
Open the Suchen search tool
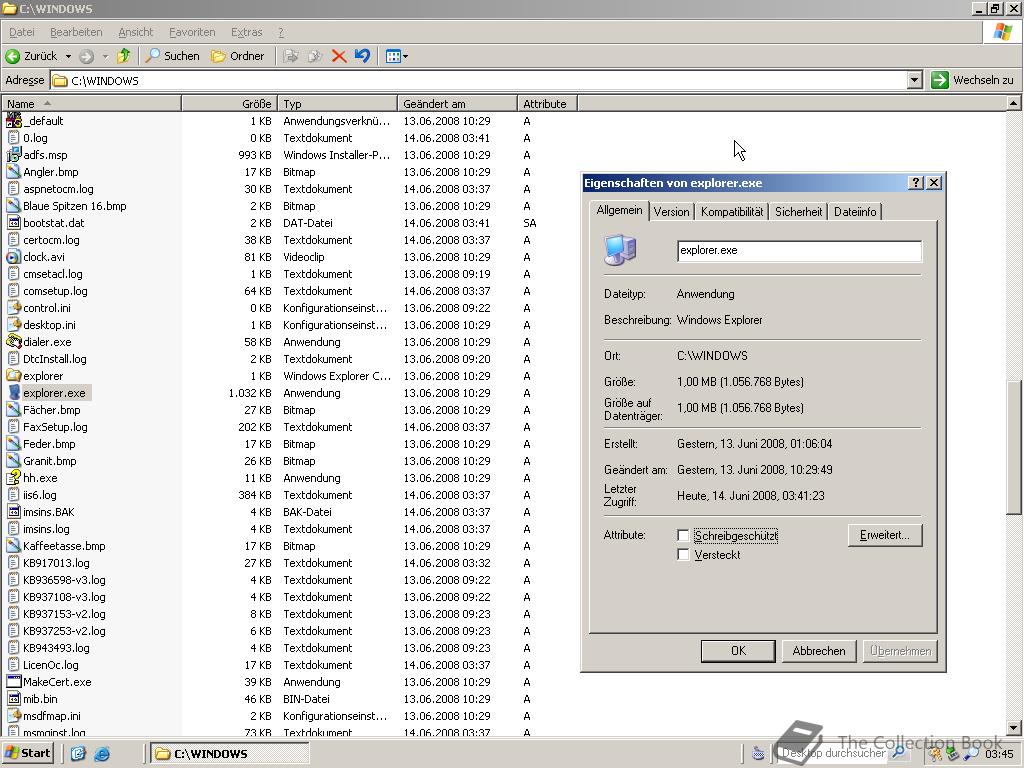(172, 56)
